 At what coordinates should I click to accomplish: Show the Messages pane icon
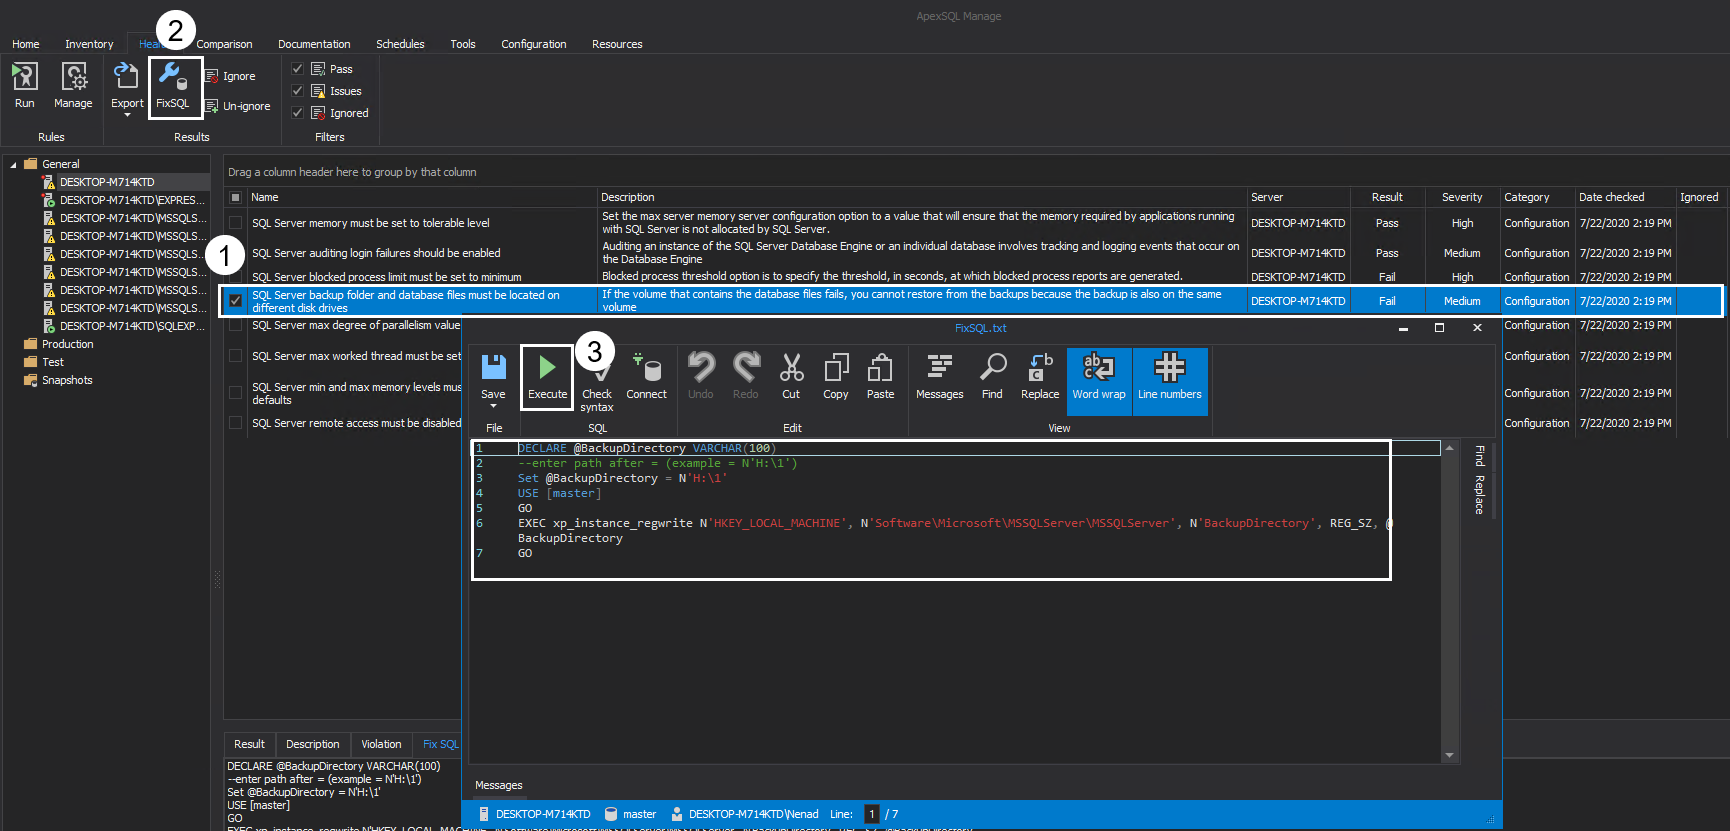tap(940, 377)
